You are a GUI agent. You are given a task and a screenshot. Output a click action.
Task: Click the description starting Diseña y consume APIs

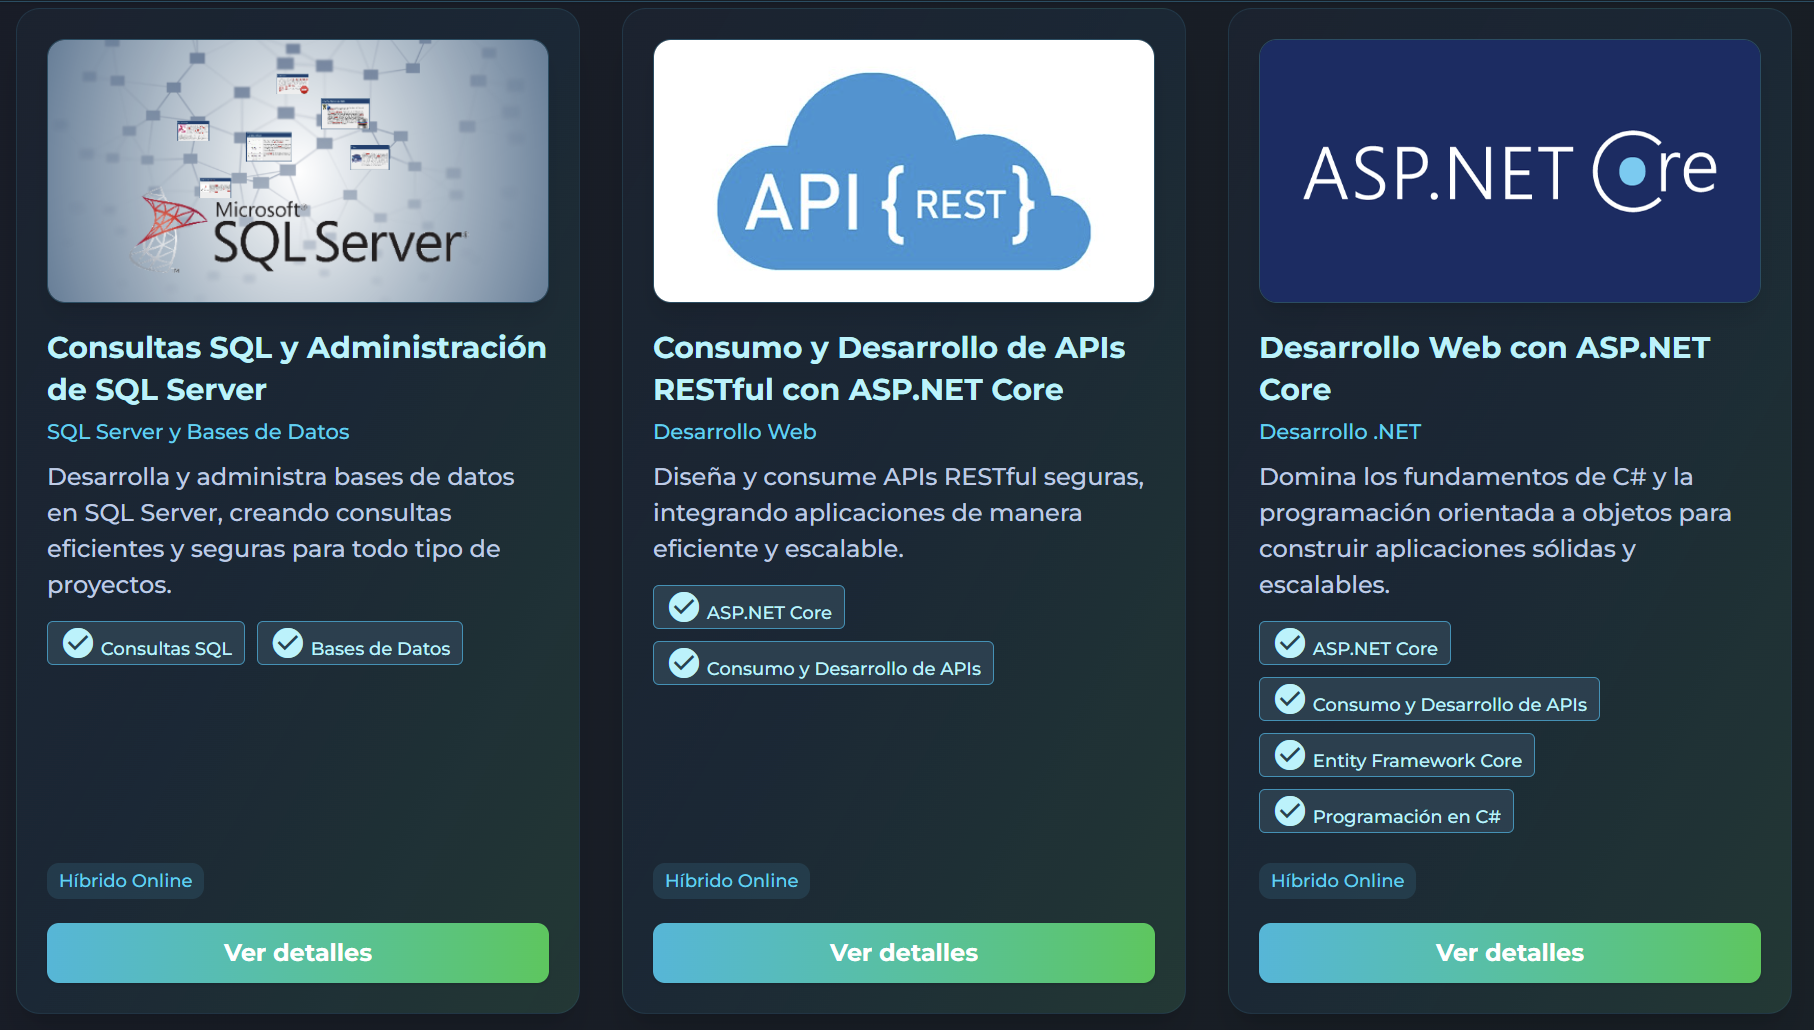tap(898, 513)
